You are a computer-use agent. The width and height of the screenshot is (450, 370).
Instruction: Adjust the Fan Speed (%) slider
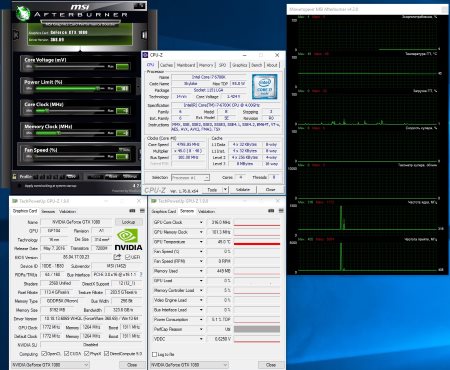pyautogui.click(x=69, y=156)
